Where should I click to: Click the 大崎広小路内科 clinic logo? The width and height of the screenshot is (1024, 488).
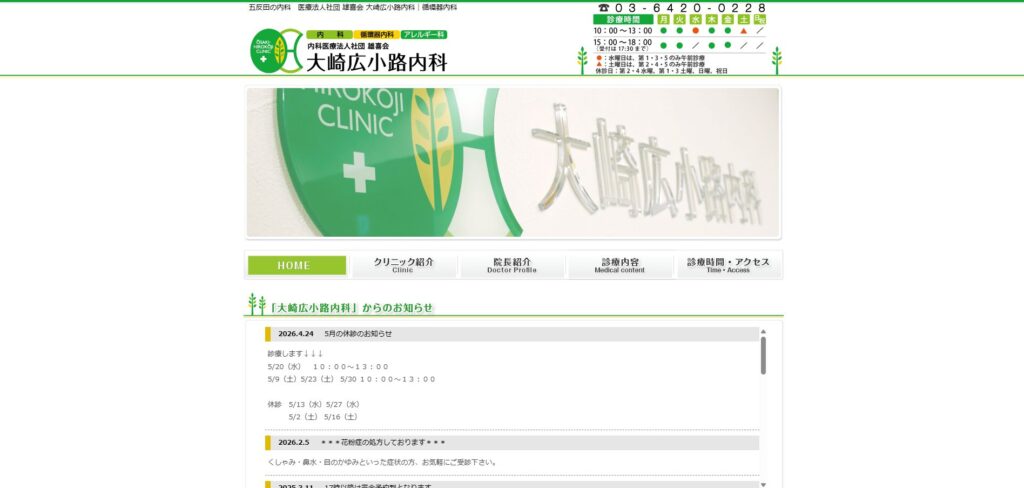276,51
